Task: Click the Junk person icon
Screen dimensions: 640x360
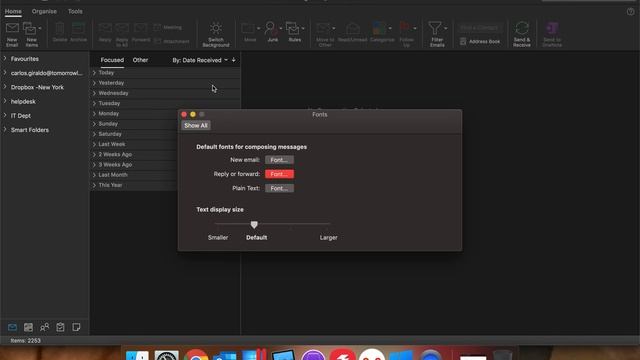Action: click(270, 29)
